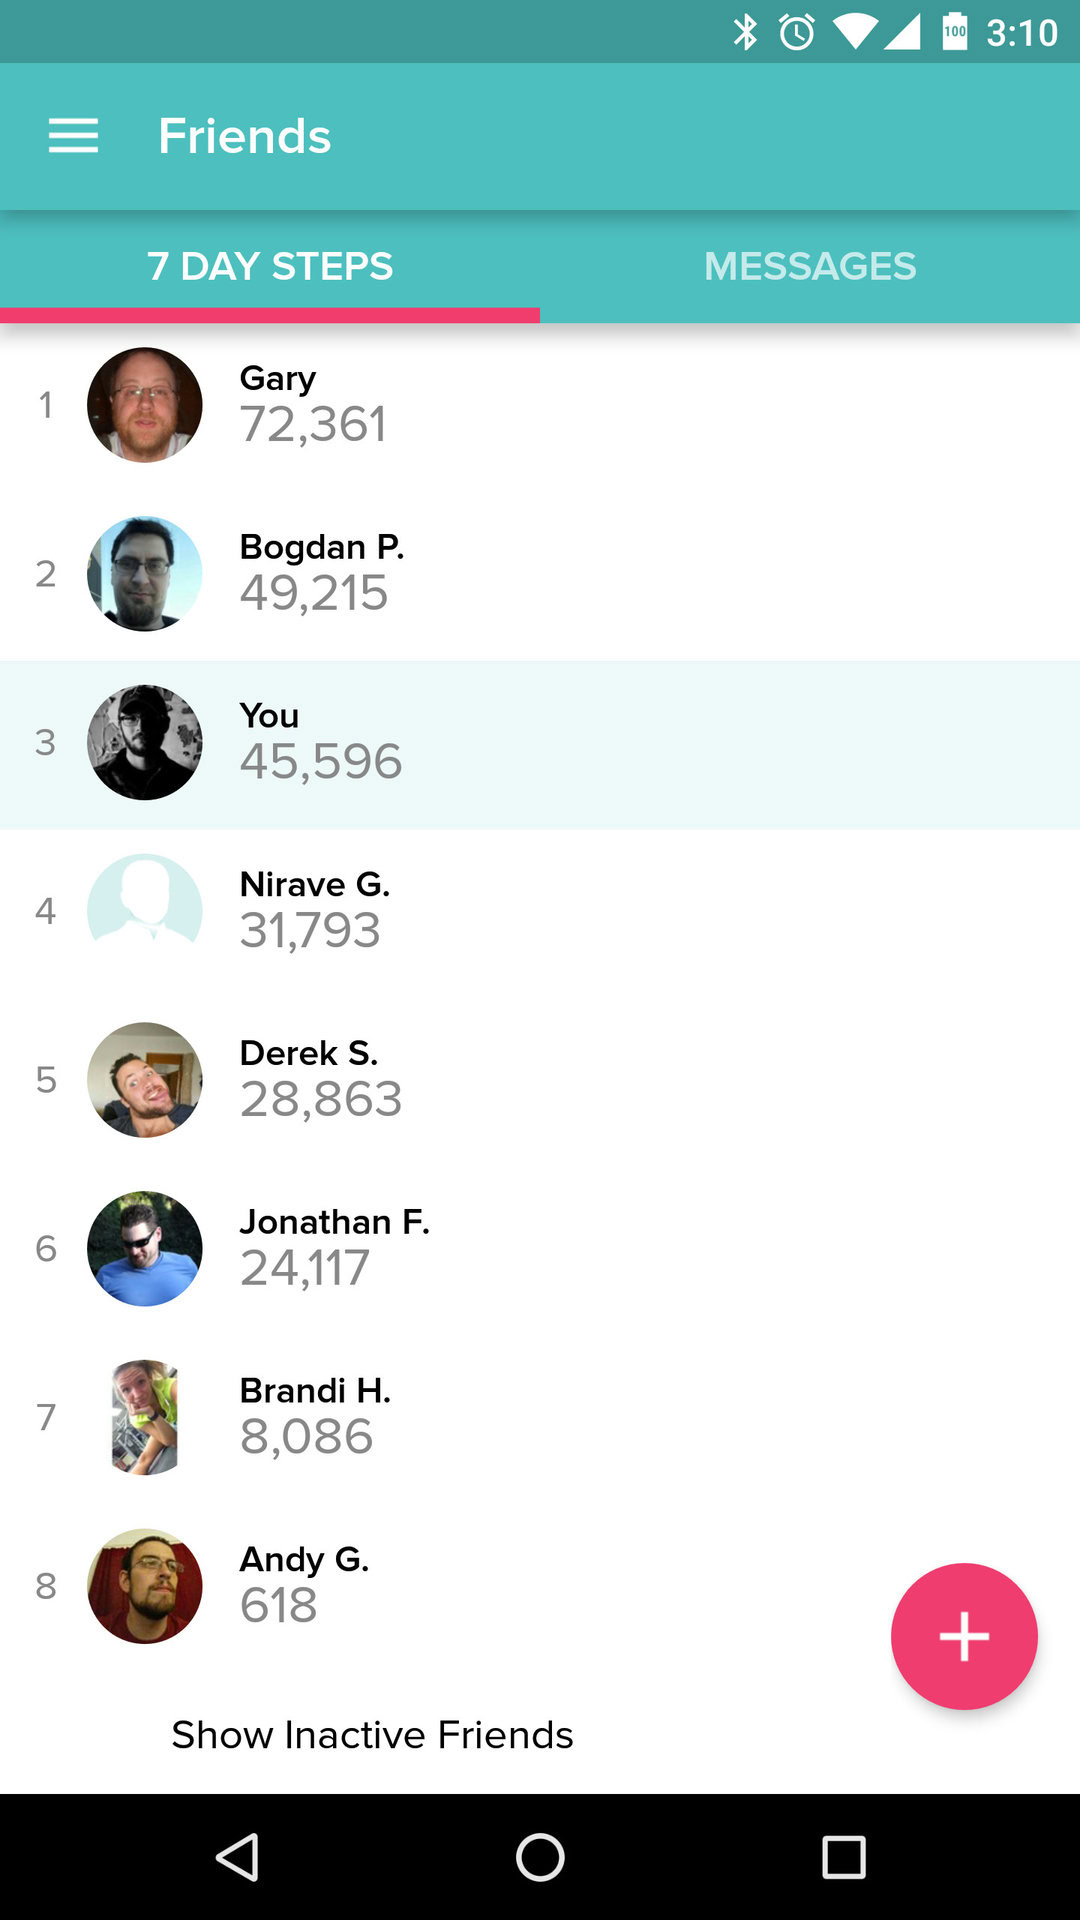Select the 7 Day Steps tab

(270, 266)
